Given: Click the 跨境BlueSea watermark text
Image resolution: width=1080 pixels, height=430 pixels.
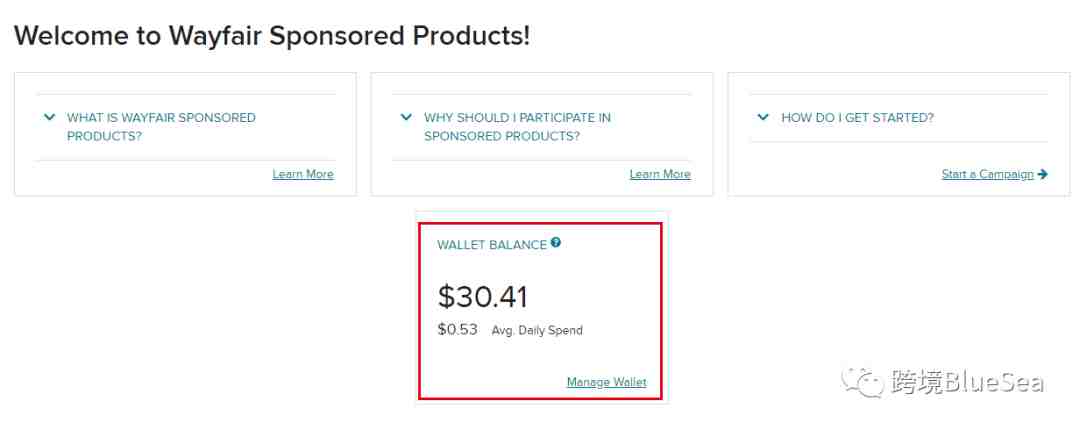Looking at the screenshot, I should coord(968,382).
